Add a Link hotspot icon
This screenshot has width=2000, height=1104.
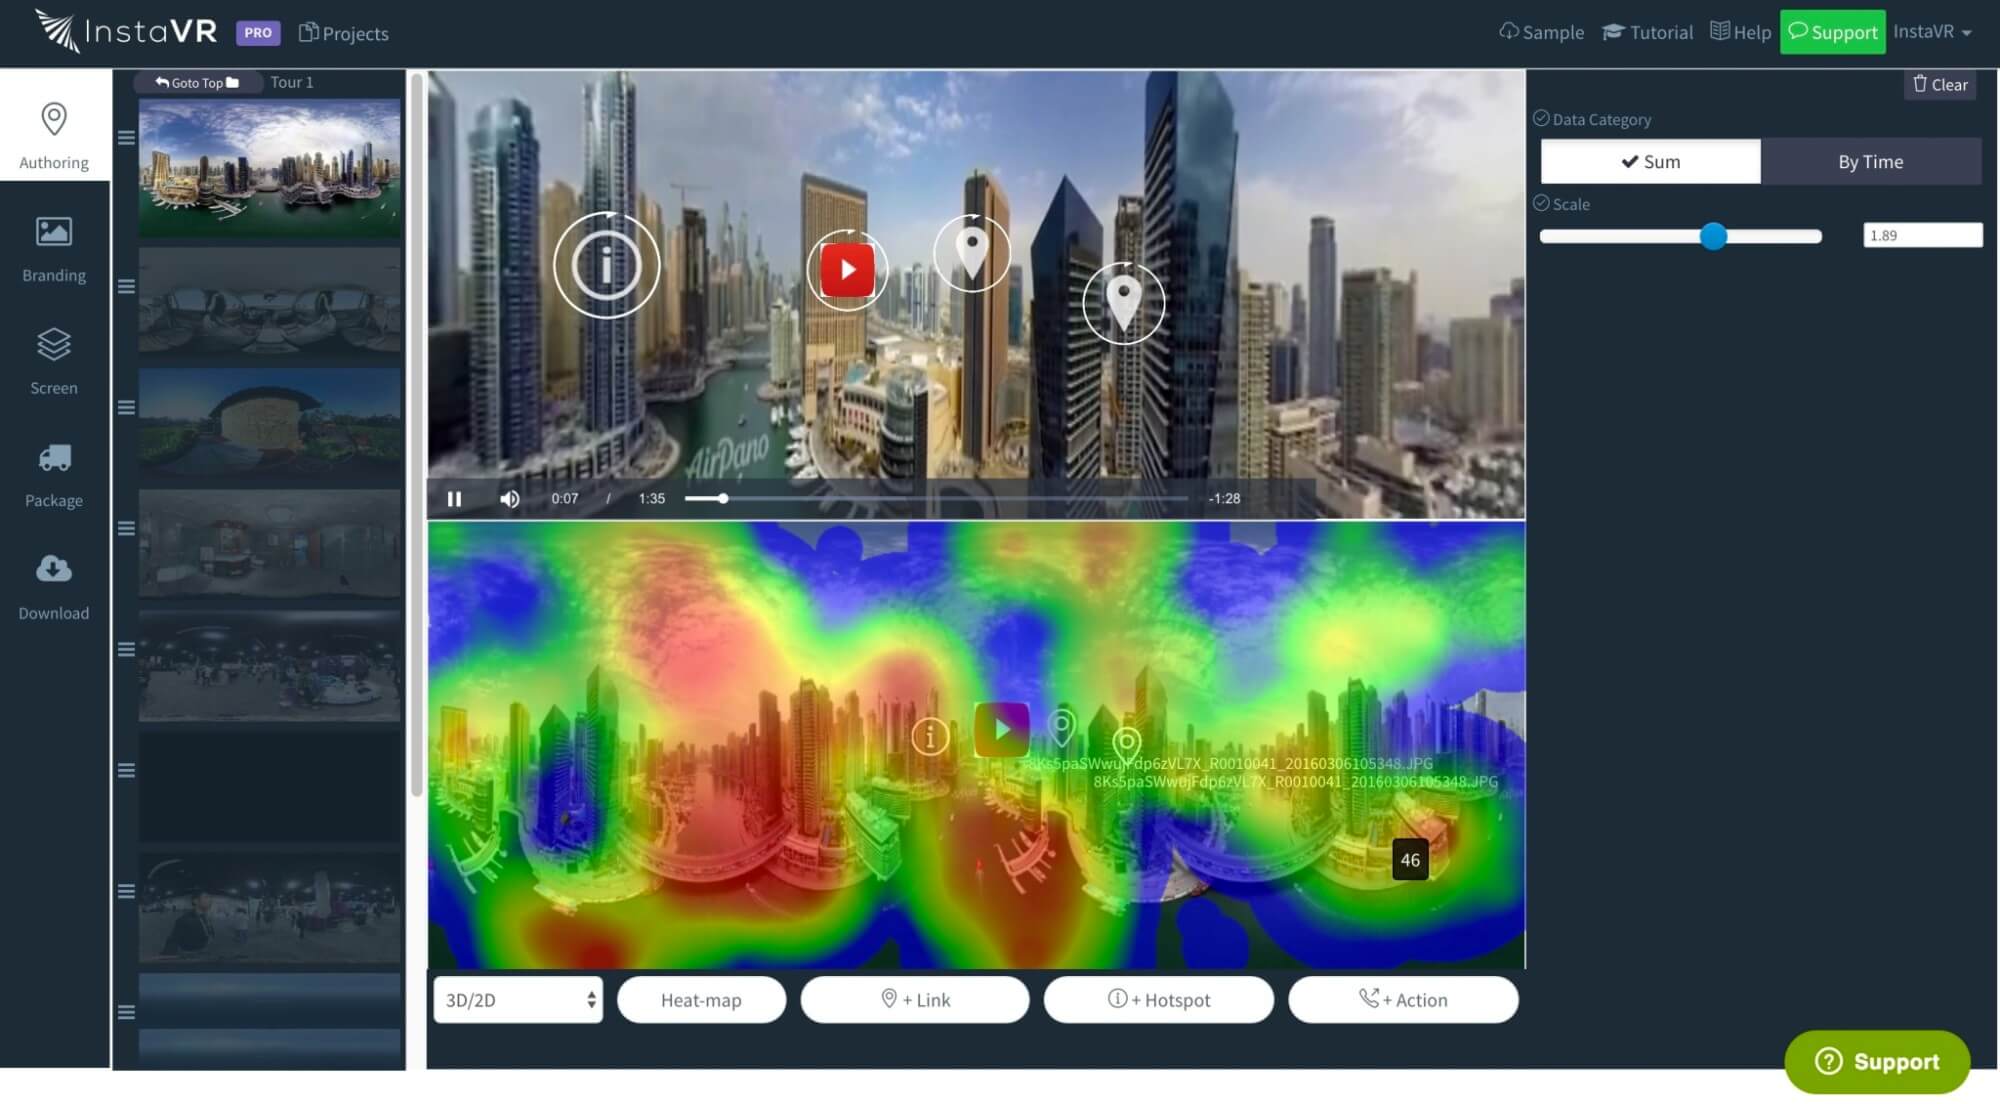pyautogui.click(x=914, y=998)
